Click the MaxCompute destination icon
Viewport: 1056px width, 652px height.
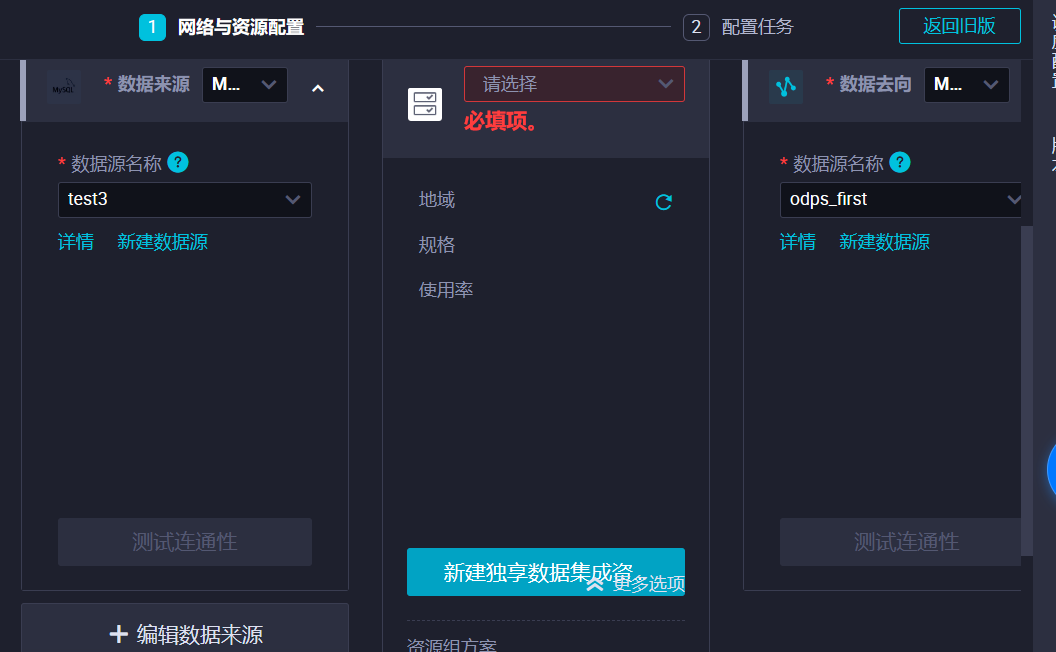point(786,87)
